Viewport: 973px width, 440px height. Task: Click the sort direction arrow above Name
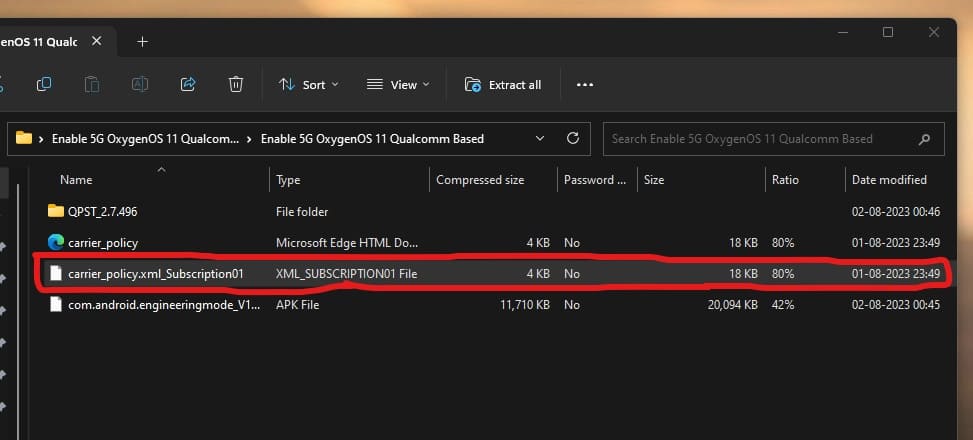pos(161,169)
